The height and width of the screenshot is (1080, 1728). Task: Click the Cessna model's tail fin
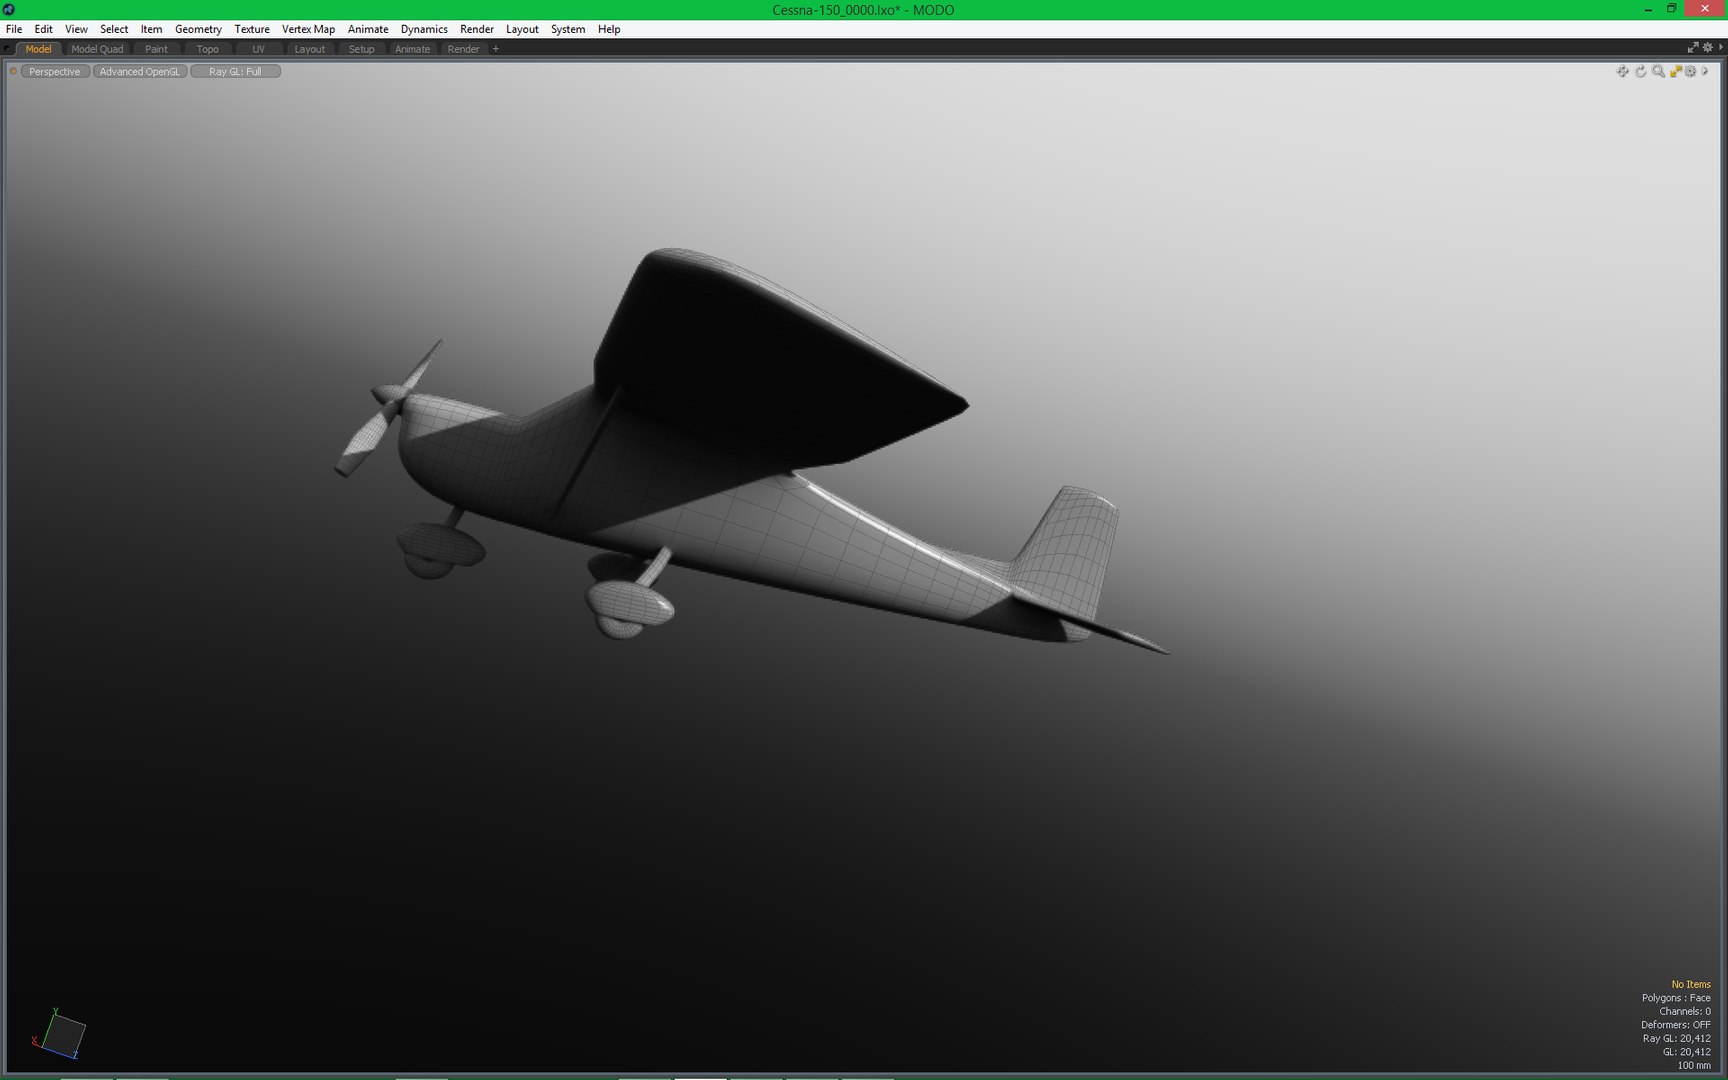pos(1070,550)
